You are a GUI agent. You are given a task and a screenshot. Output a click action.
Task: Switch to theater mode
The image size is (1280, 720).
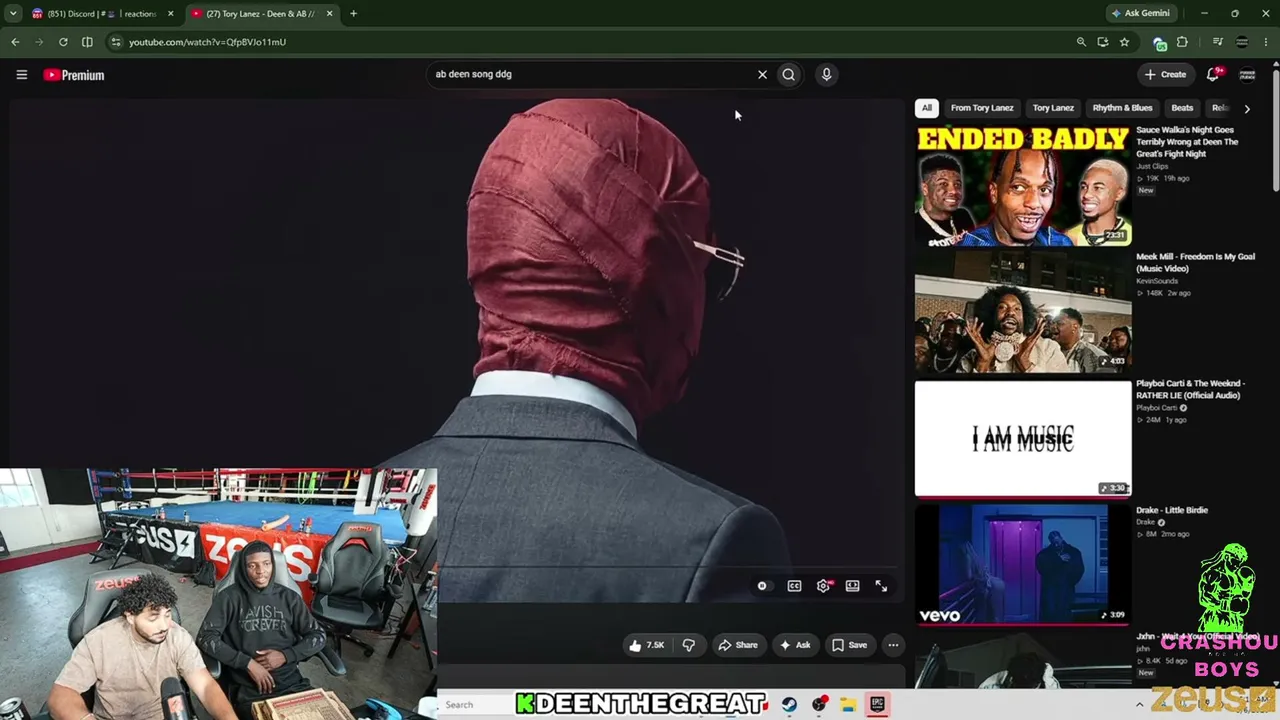(852, 586)
